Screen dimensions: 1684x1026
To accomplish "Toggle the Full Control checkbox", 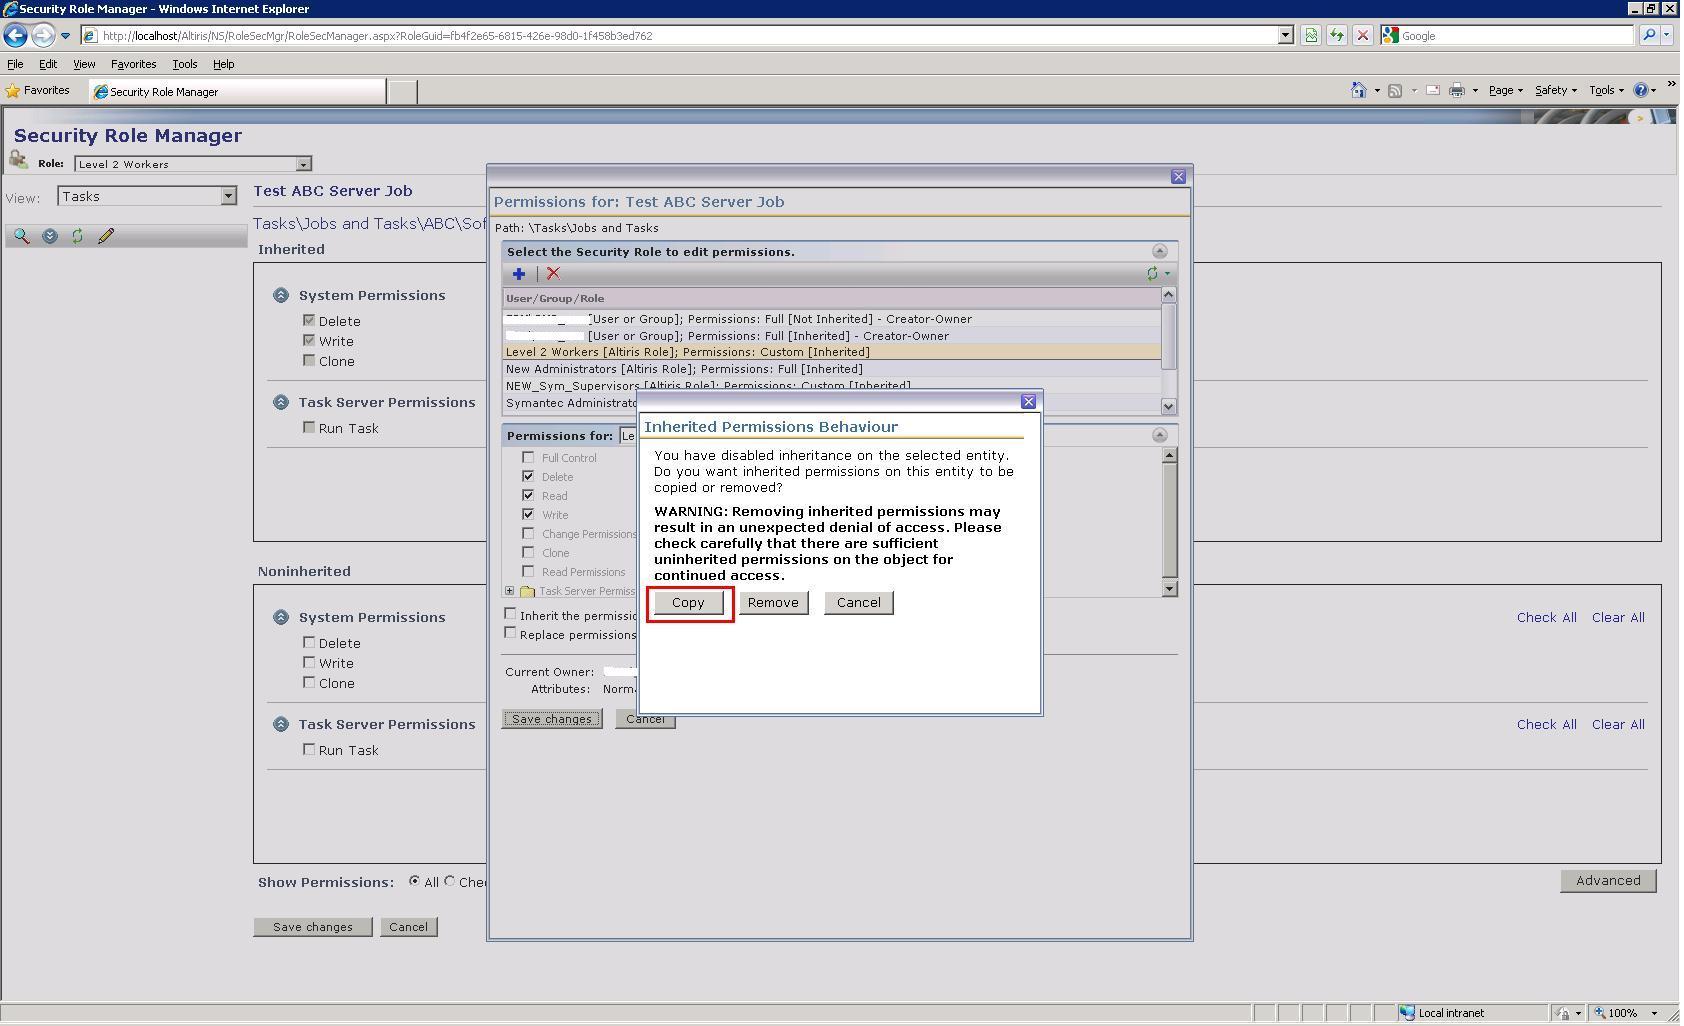I will coord(528,458).
